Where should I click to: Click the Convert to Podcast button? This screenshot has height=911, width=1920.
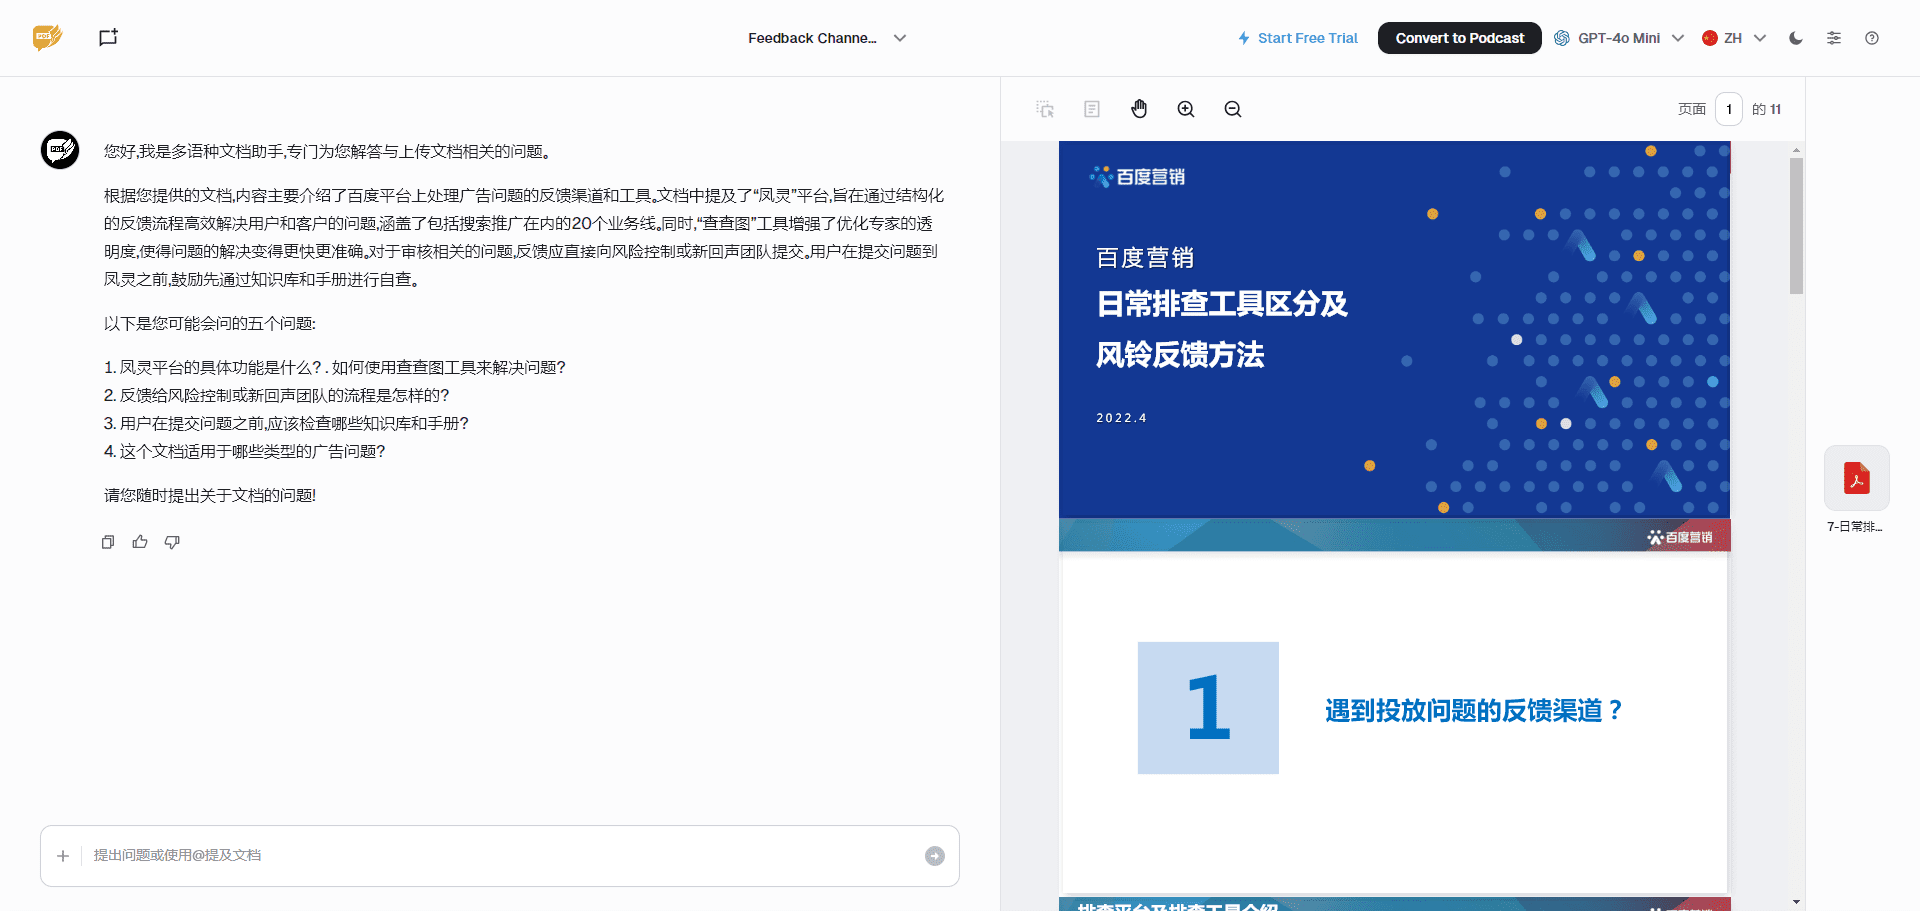coord(1459,38)
